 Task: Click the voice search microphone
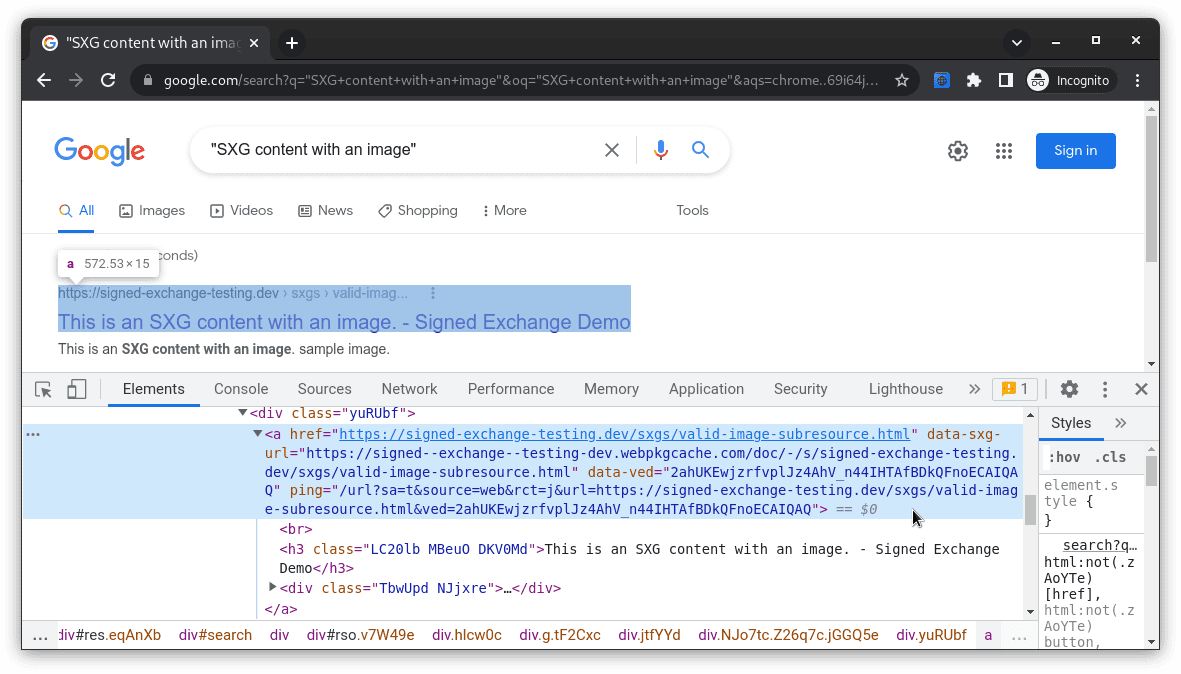click(x=660, y=149)
